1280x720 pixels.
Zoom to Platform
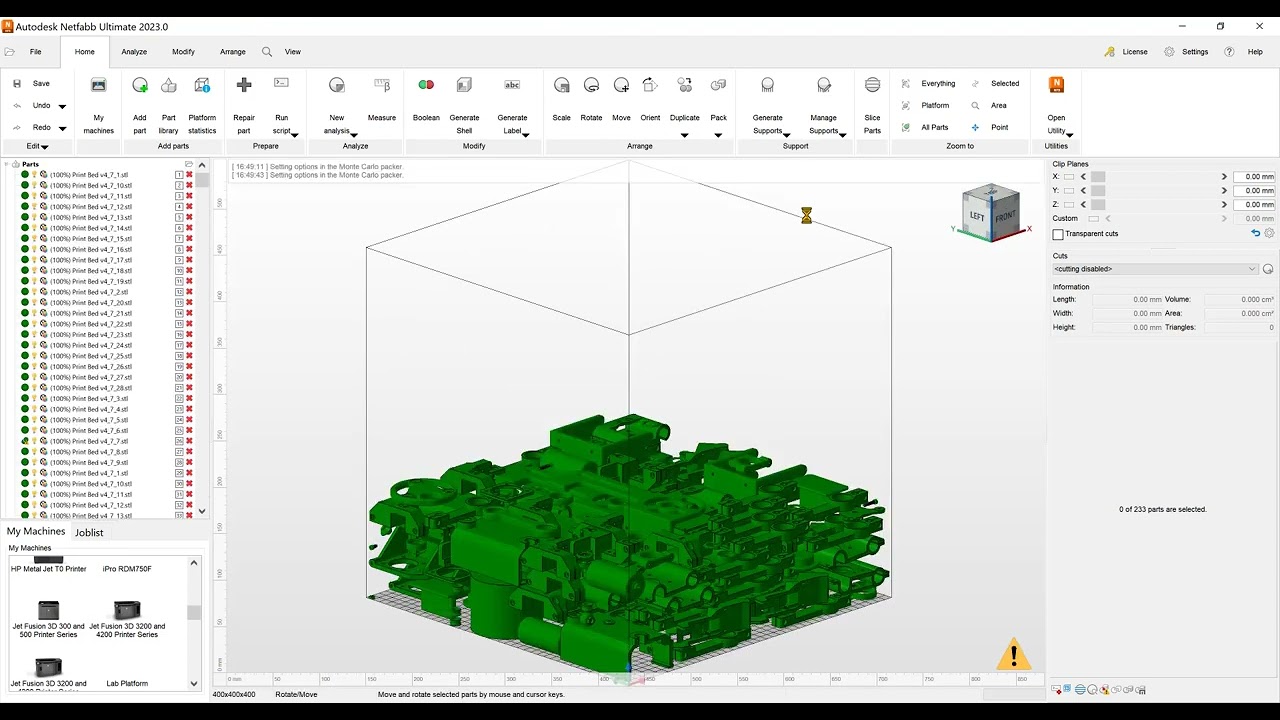pyautogui.click(x=925, y=106)
